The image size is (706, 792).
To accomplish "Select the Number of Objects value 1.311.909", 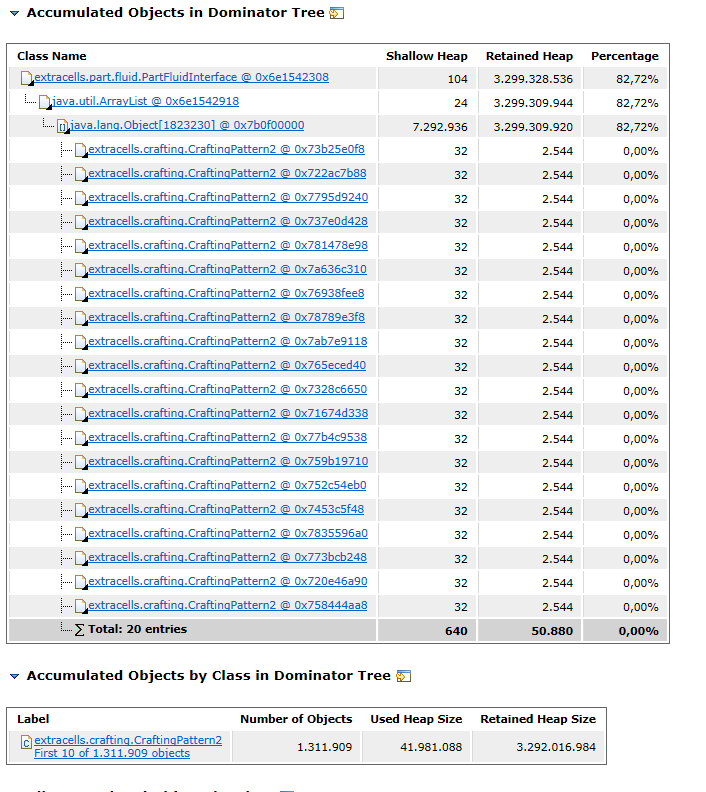I will [324, 747].
